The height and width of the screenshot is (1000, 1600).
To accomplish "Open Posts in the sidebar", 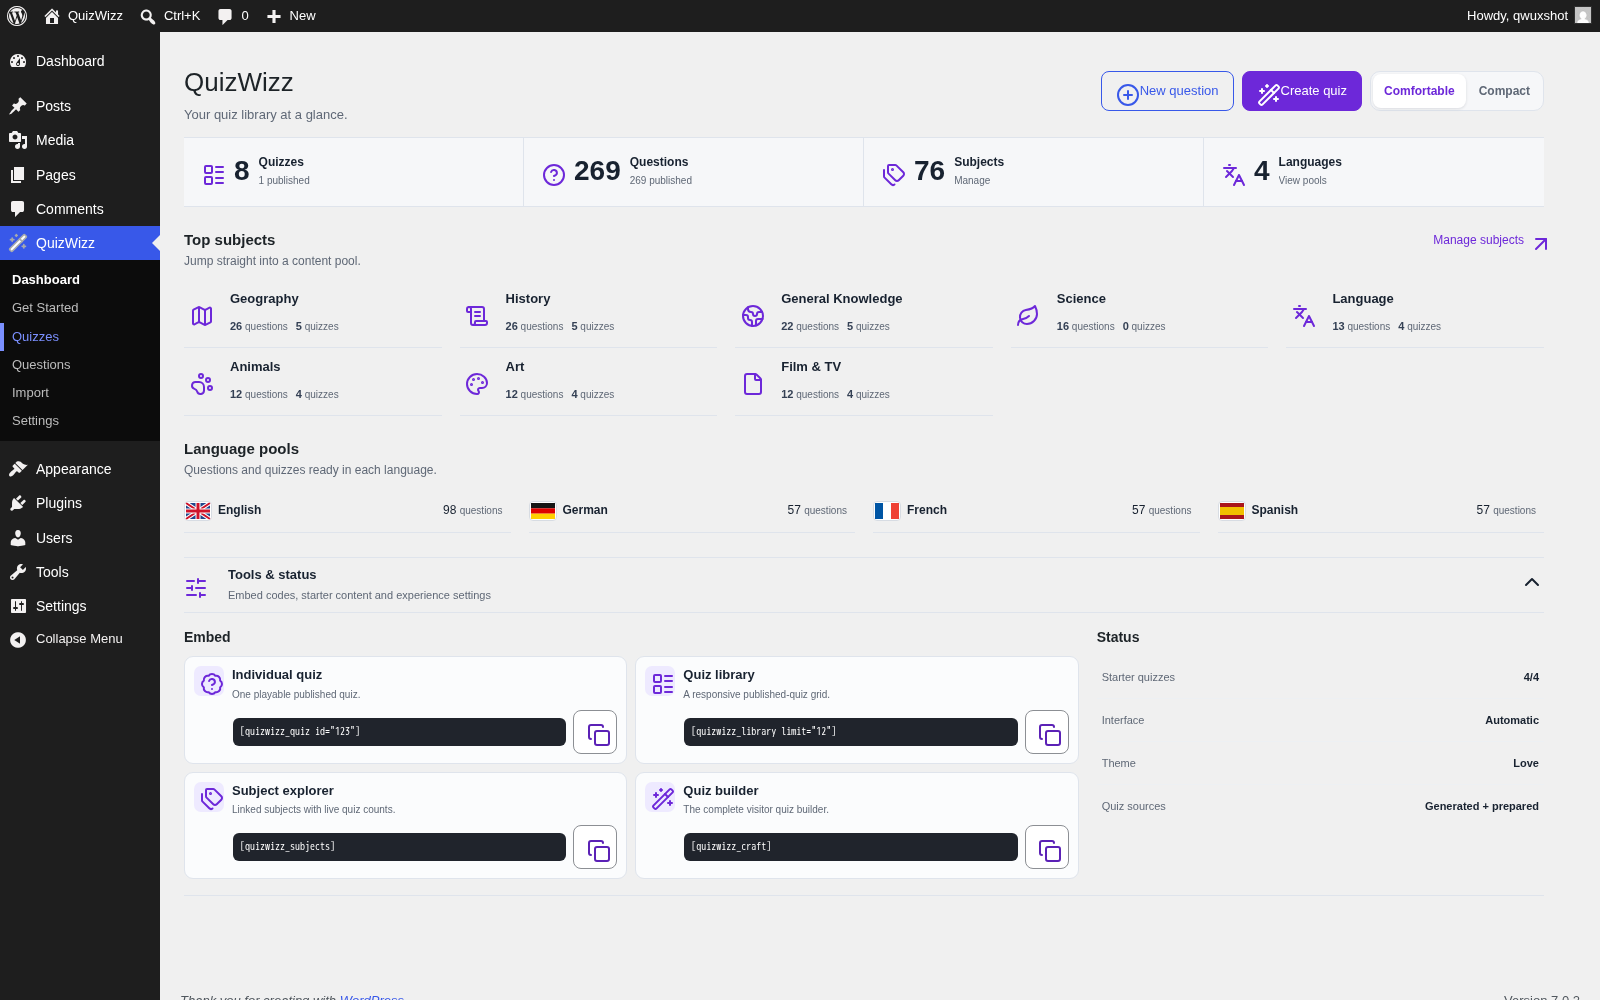I will tap(80, 106).
